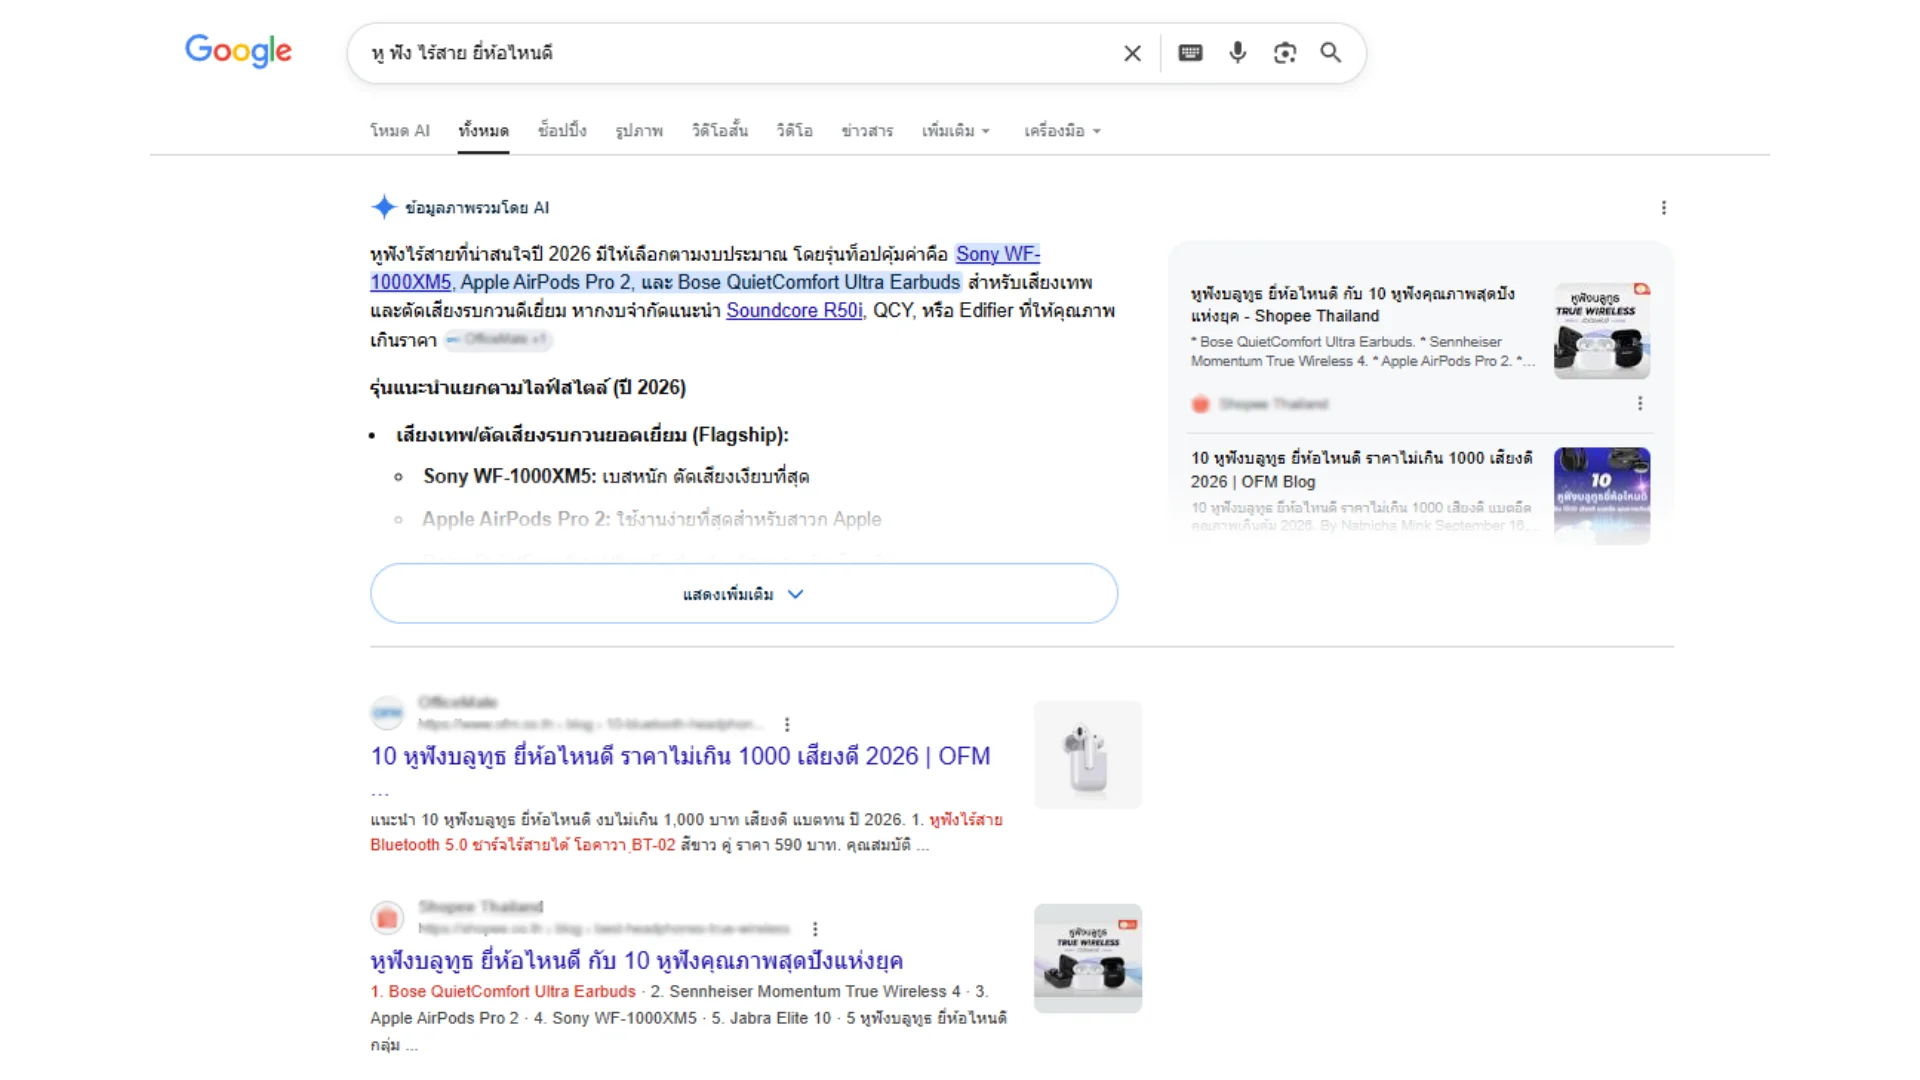Open the AirPods thumbnail of OFM result
The image size is (1920, 1080).
(x=1088, y=755)
